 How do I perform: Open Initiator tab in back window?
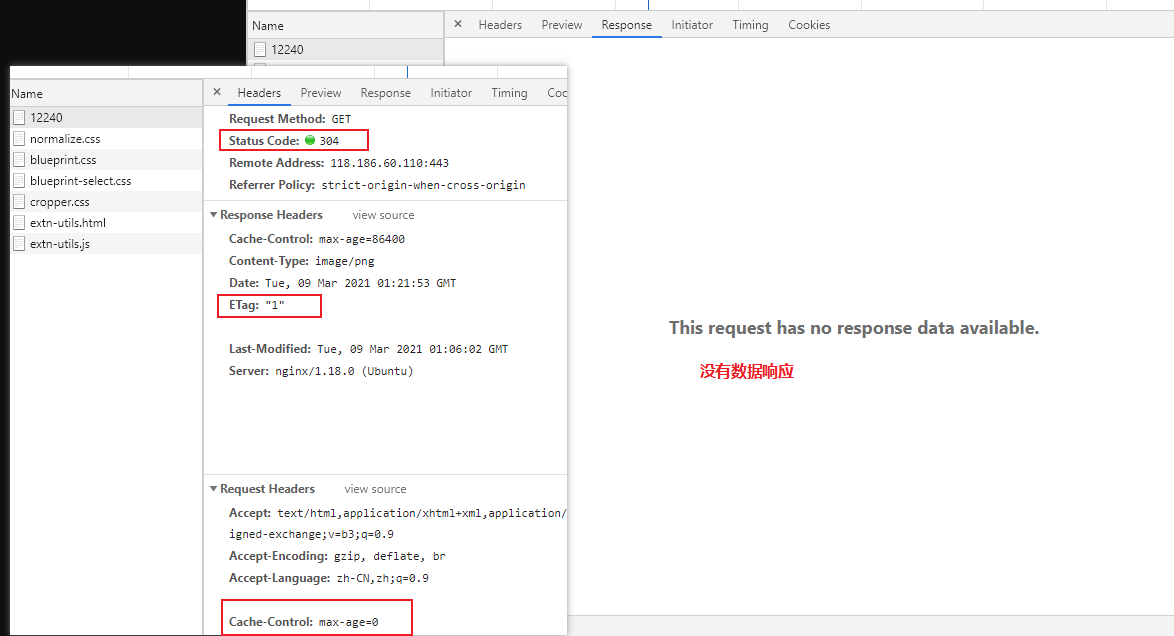click(x=692, y=25)
